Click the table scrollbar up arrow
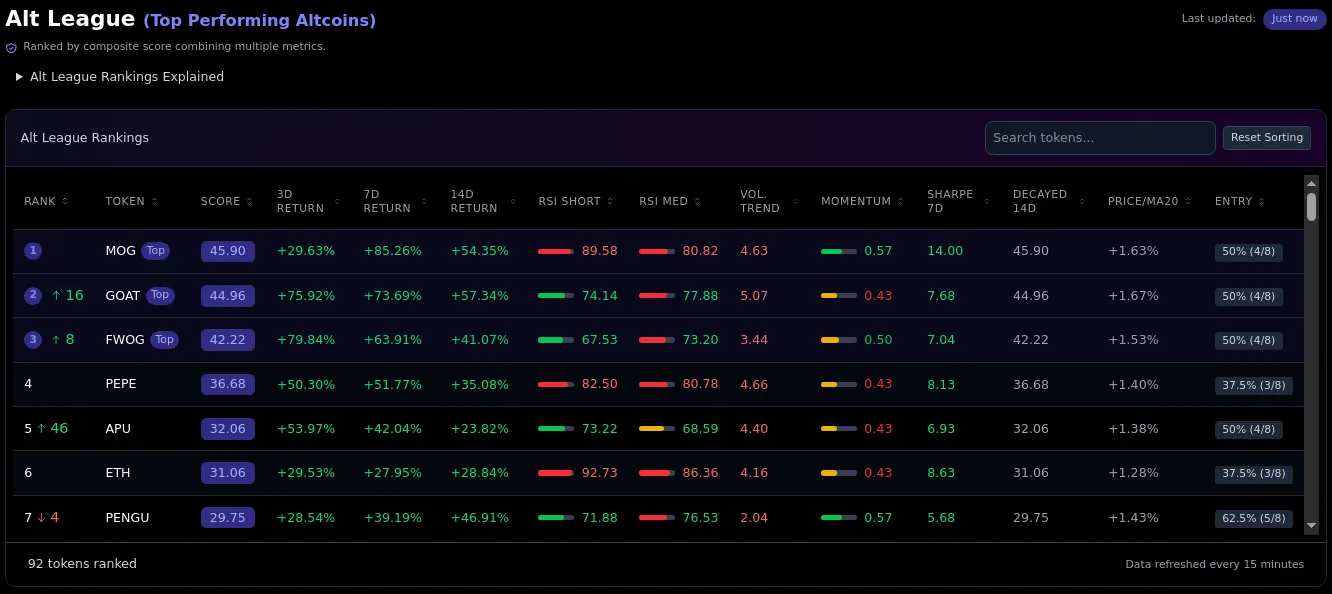 (x=1312, y=182)
